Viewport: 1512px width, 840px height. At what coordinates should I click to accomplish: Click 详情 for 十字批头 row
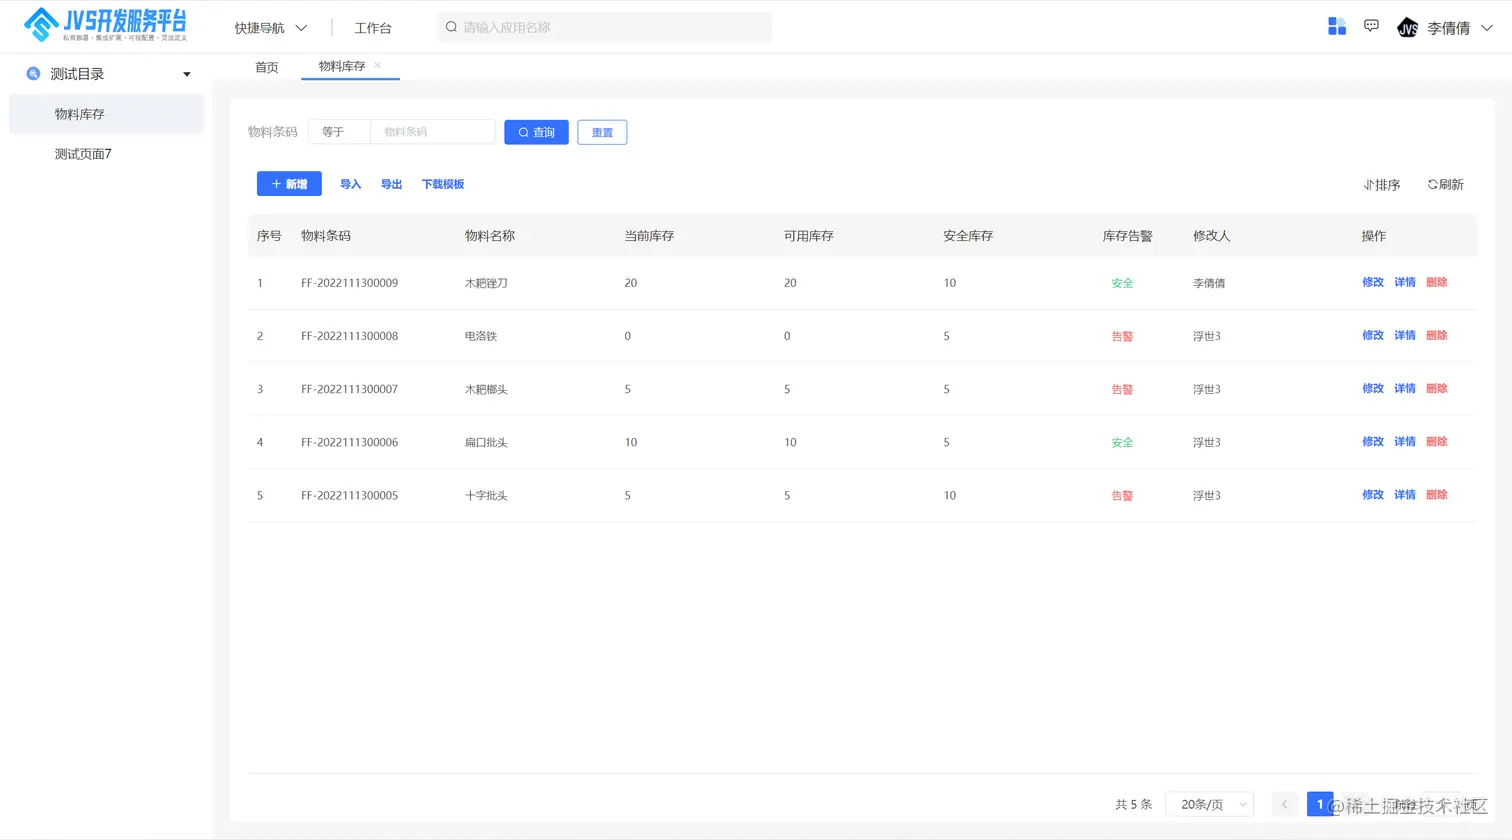coord(1405,494)
